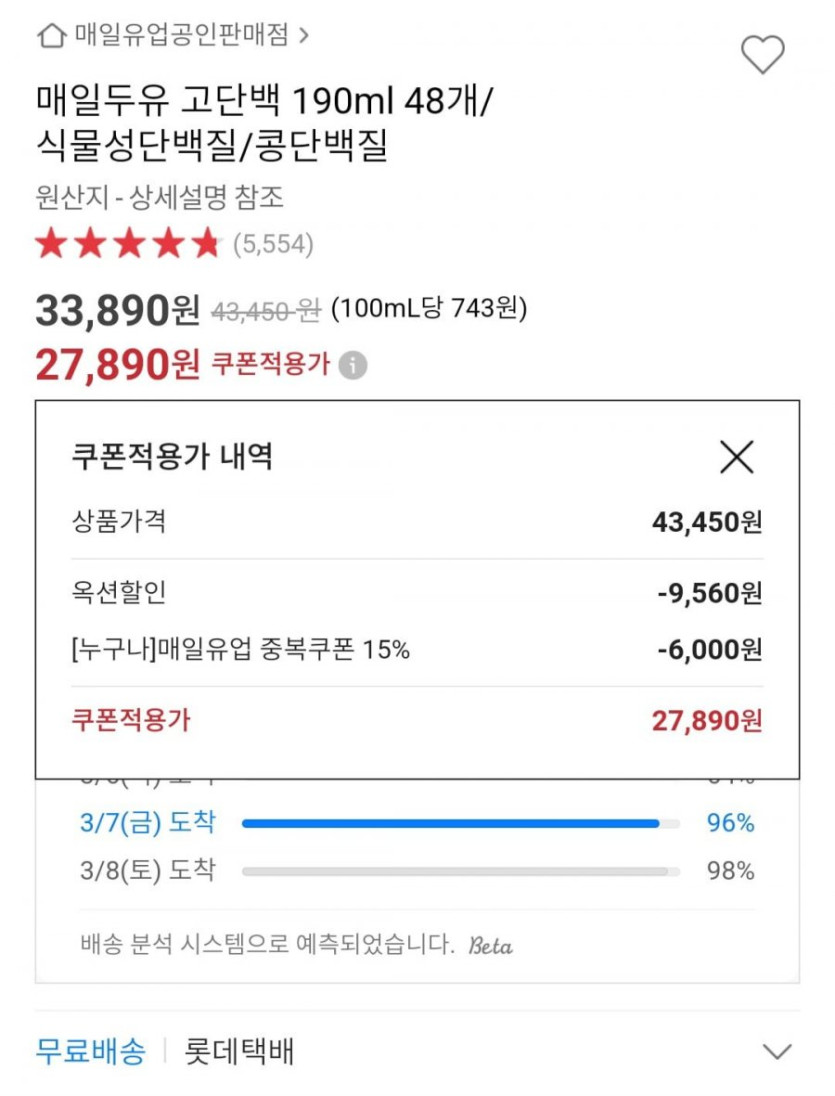Click the red star rating icons

pos(127,243)
